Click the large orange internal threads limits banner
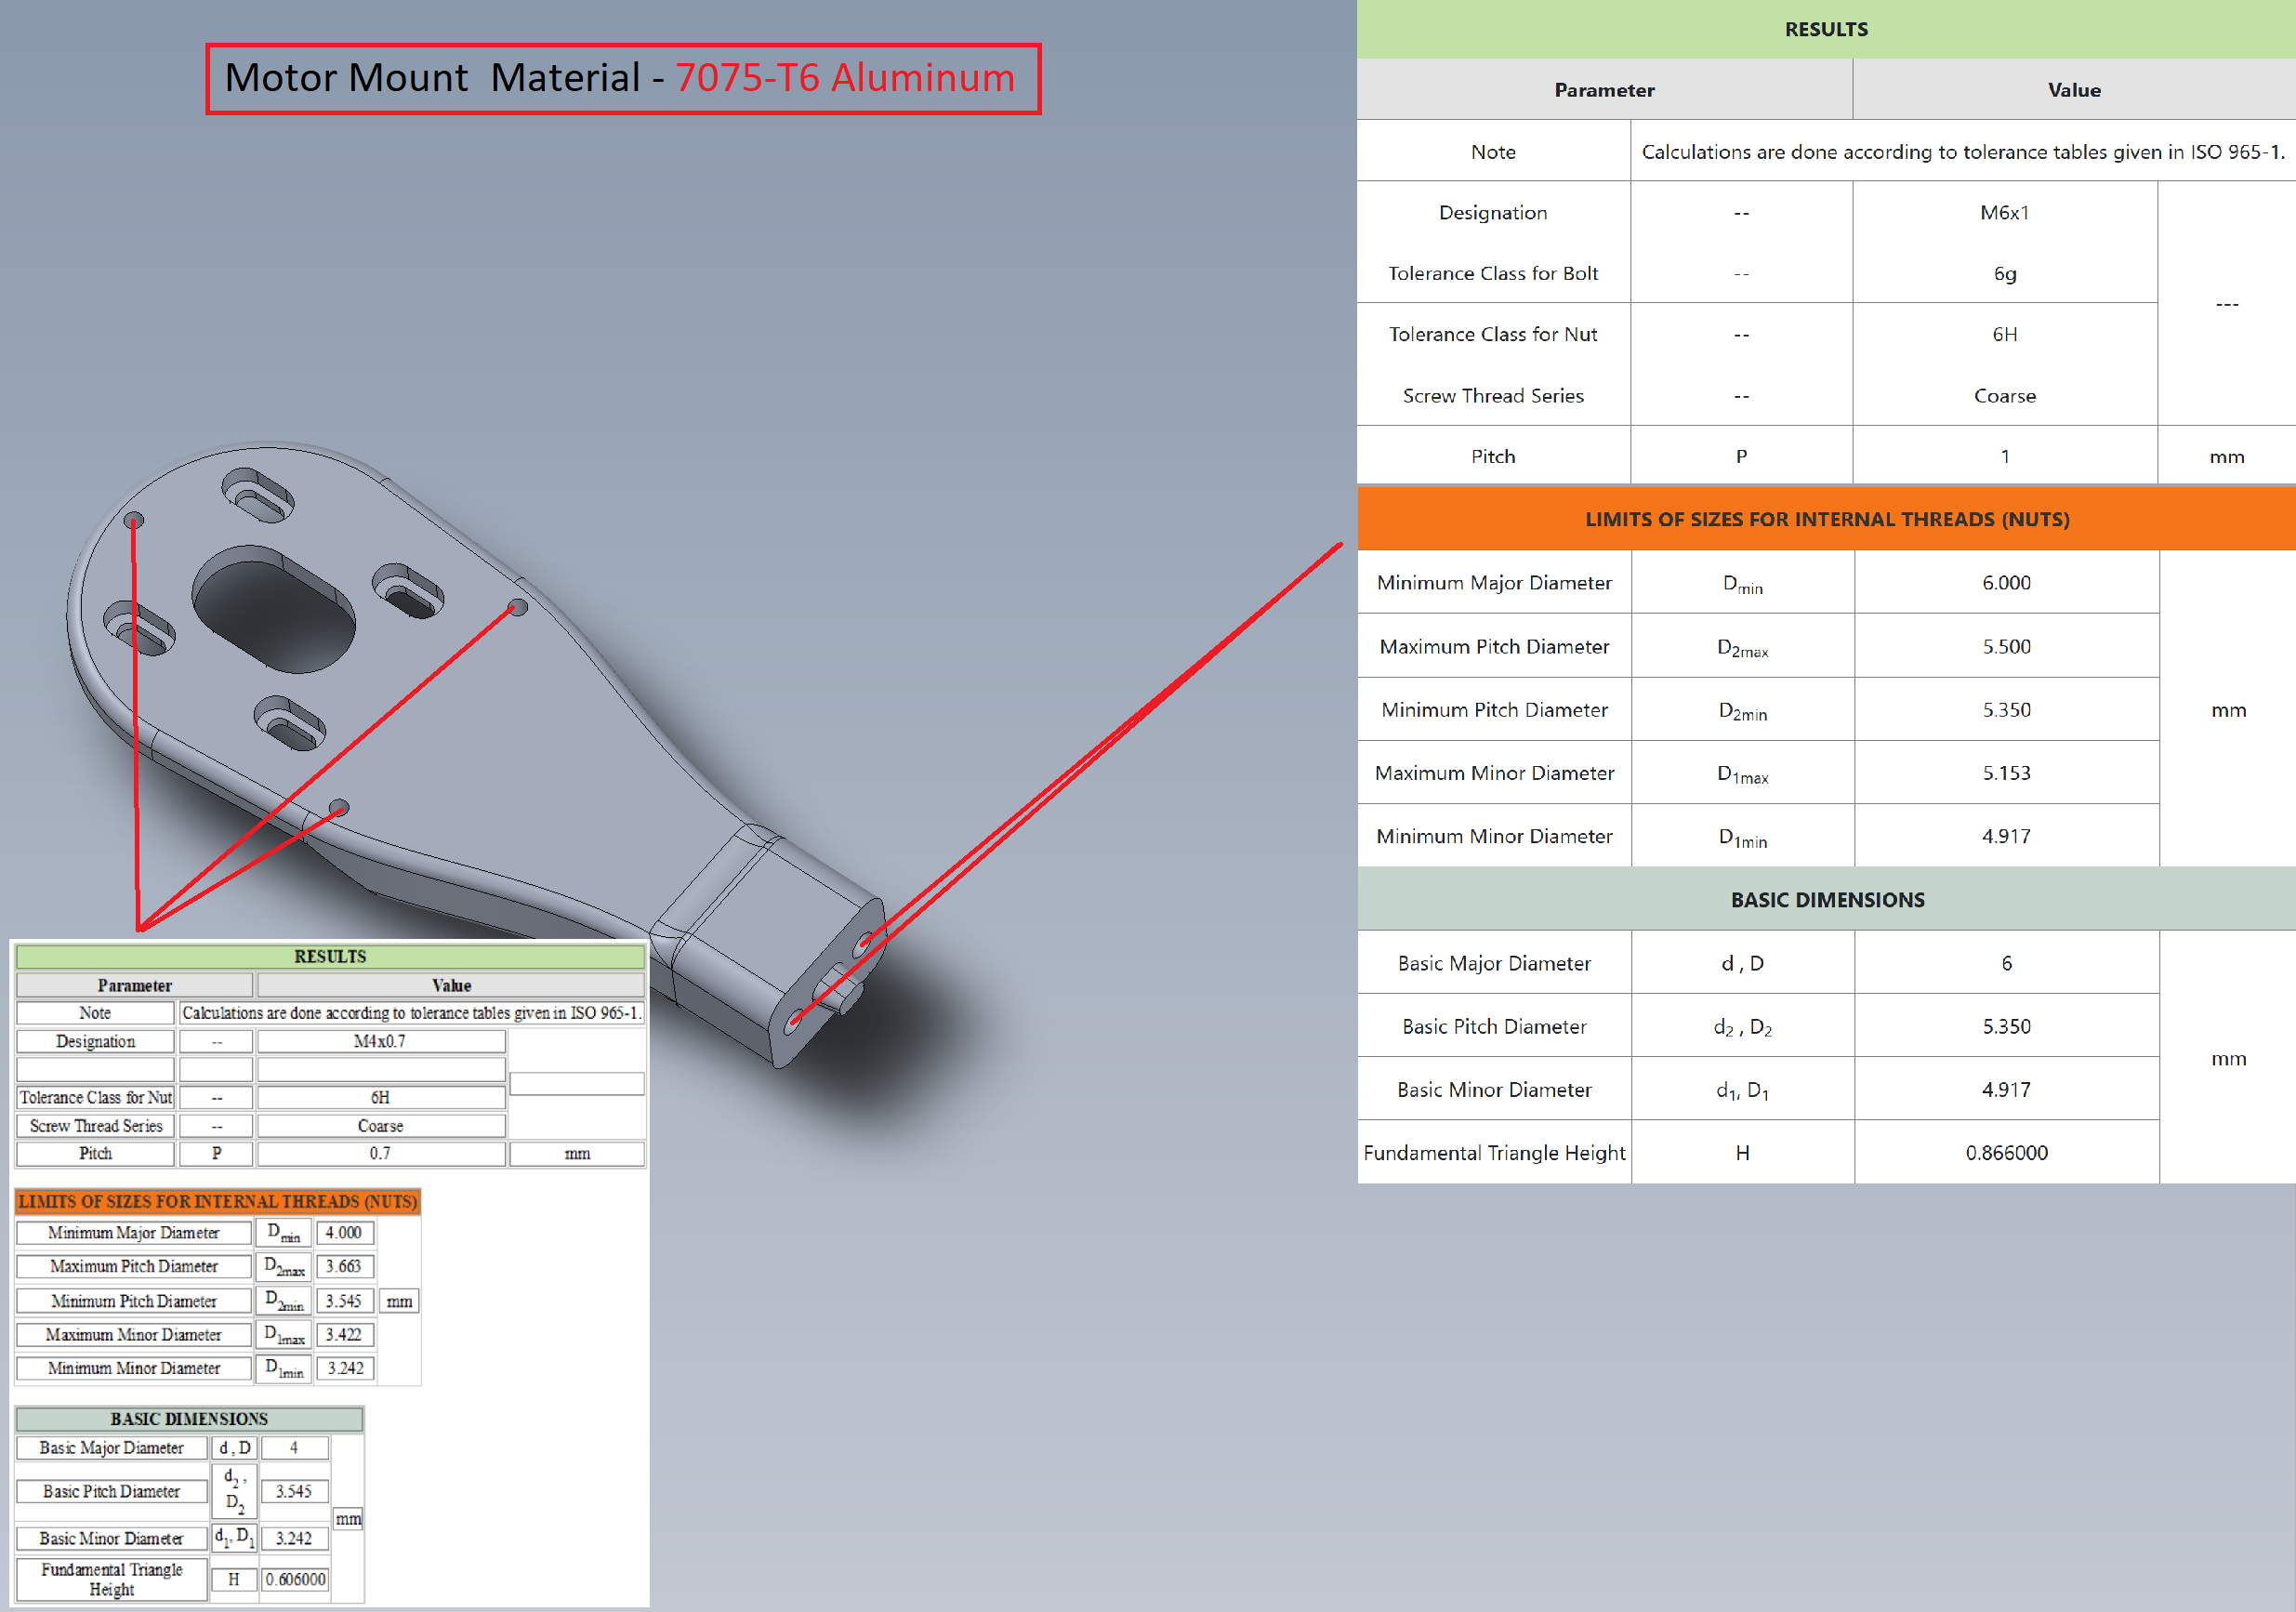Screen dimensions: 2296x1612 point(1825,518)
